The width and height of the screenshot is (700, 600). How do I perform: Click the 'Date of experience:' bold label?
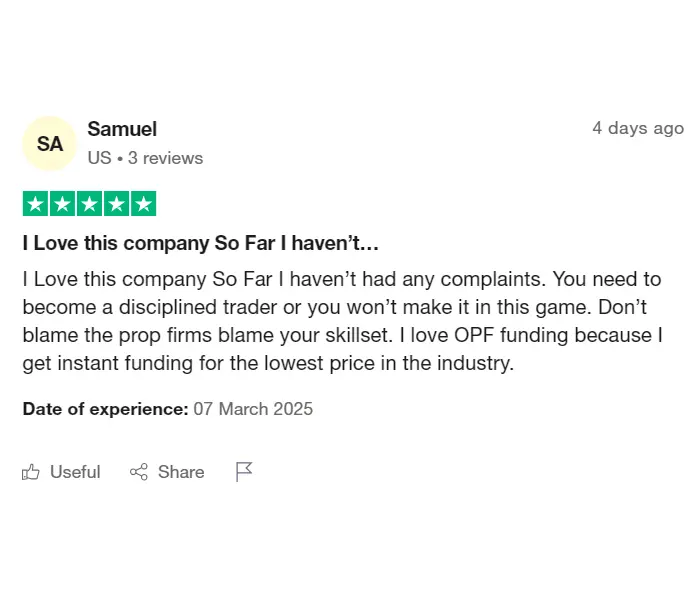point(105,409)
